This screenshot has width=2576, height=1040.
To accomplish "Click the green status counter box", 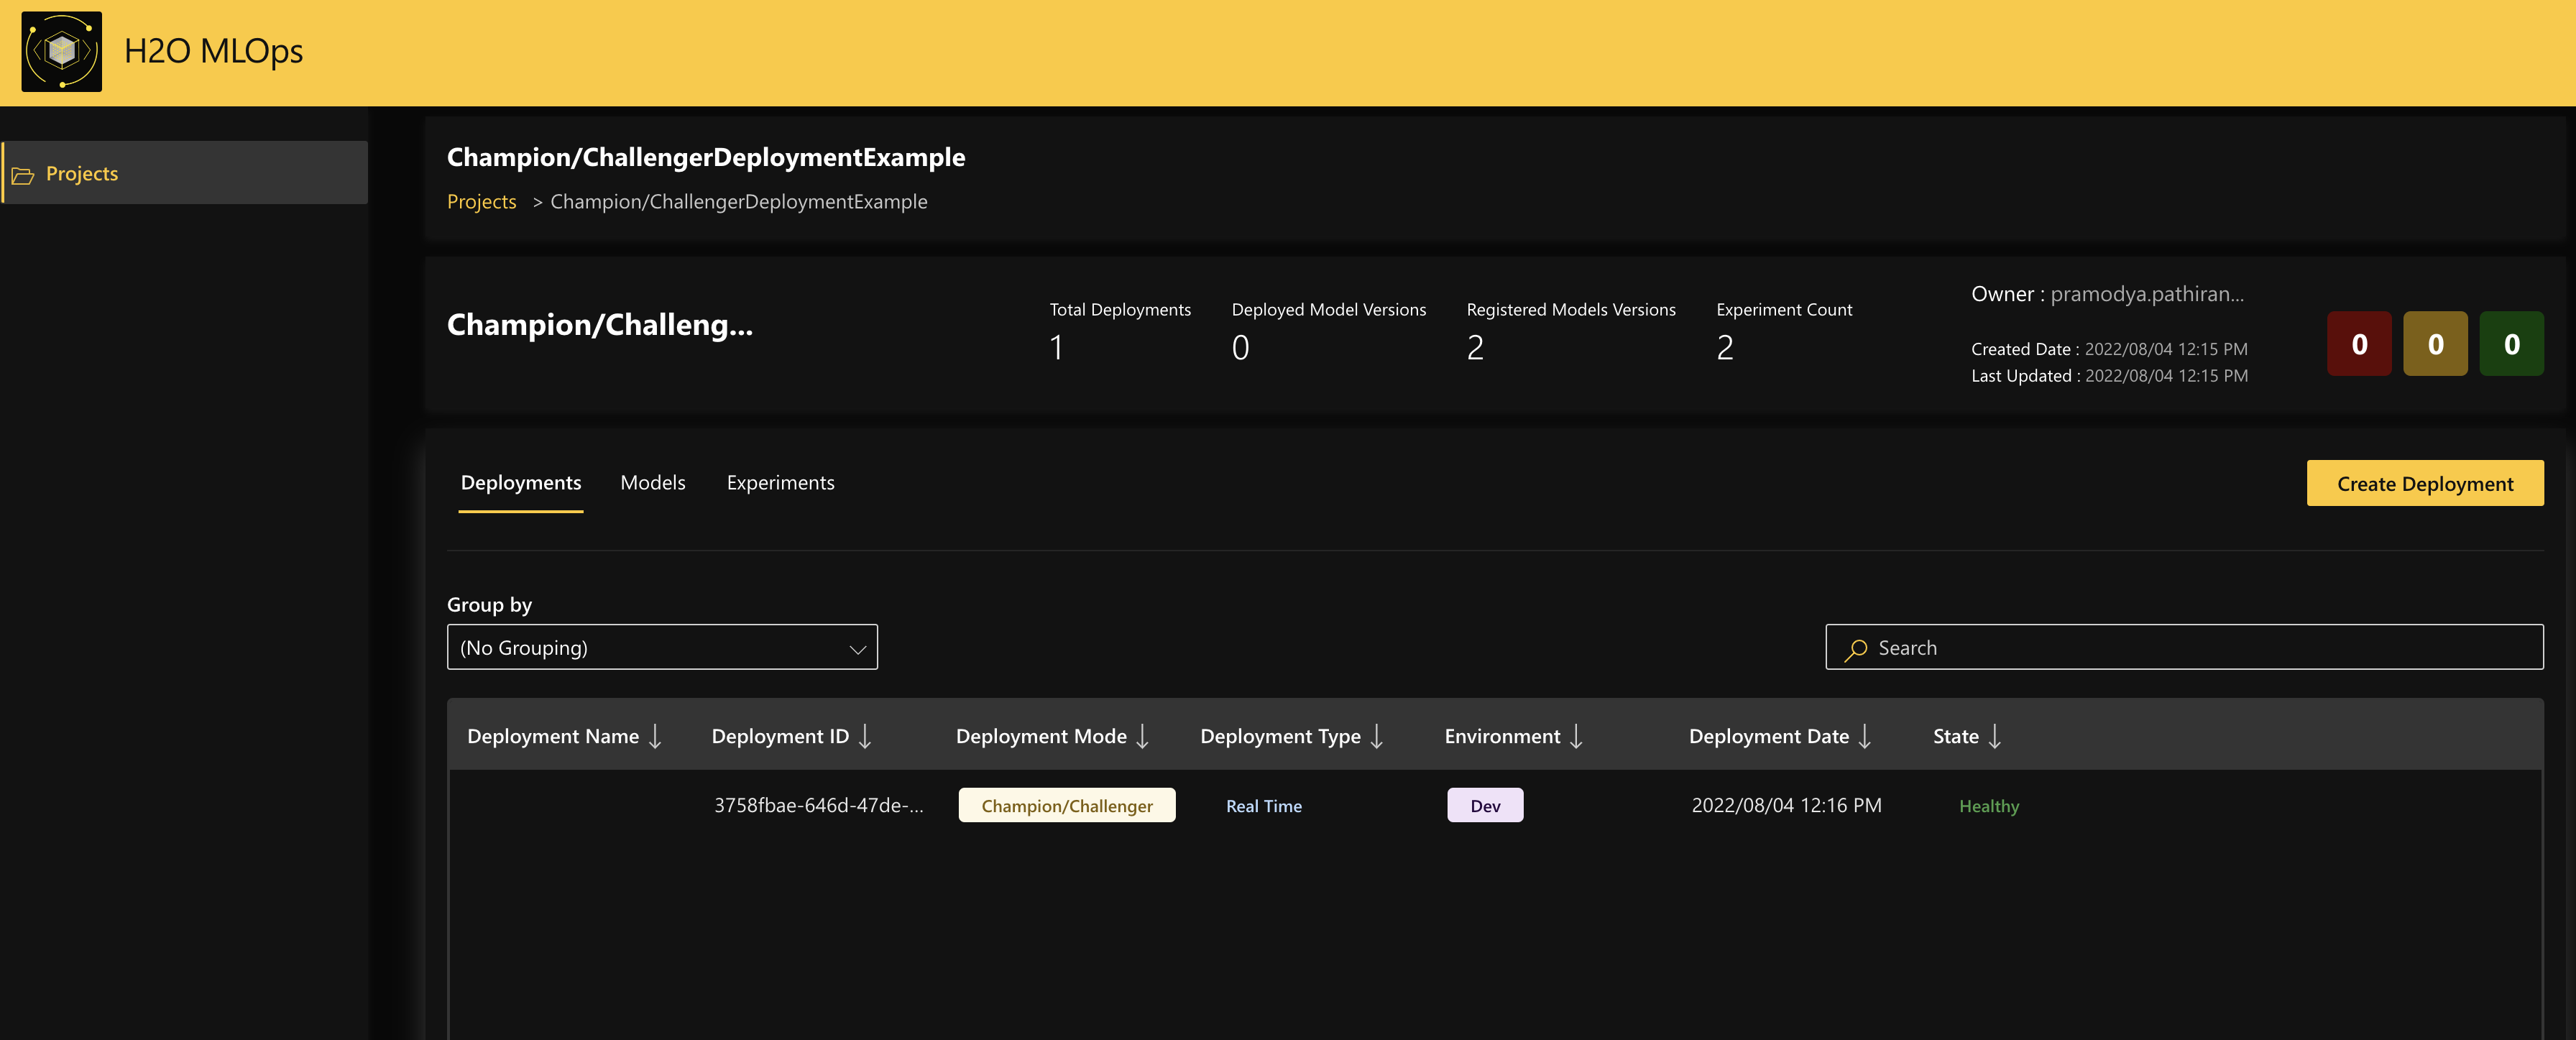I will [x=2511, y=344].
